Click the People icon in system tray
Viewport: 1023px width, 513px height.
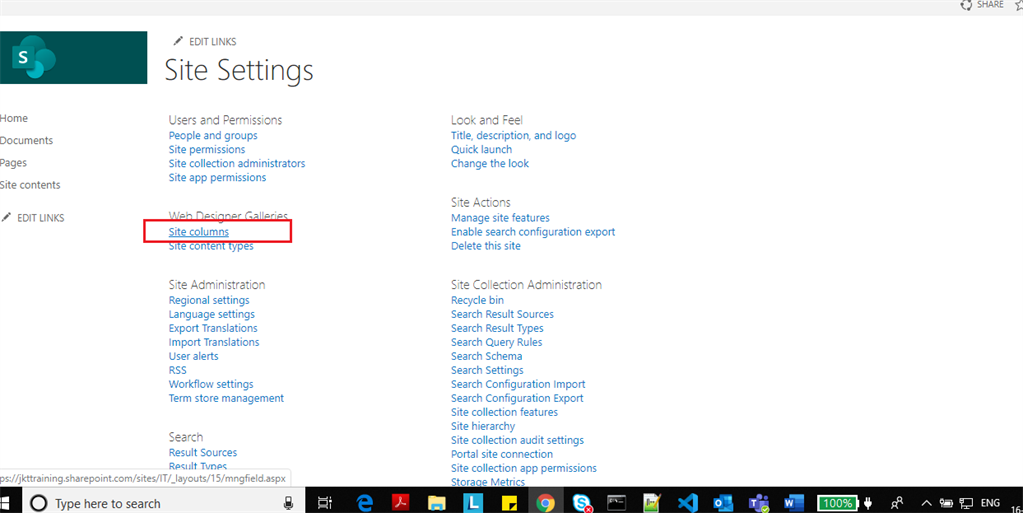pos(897,503)
